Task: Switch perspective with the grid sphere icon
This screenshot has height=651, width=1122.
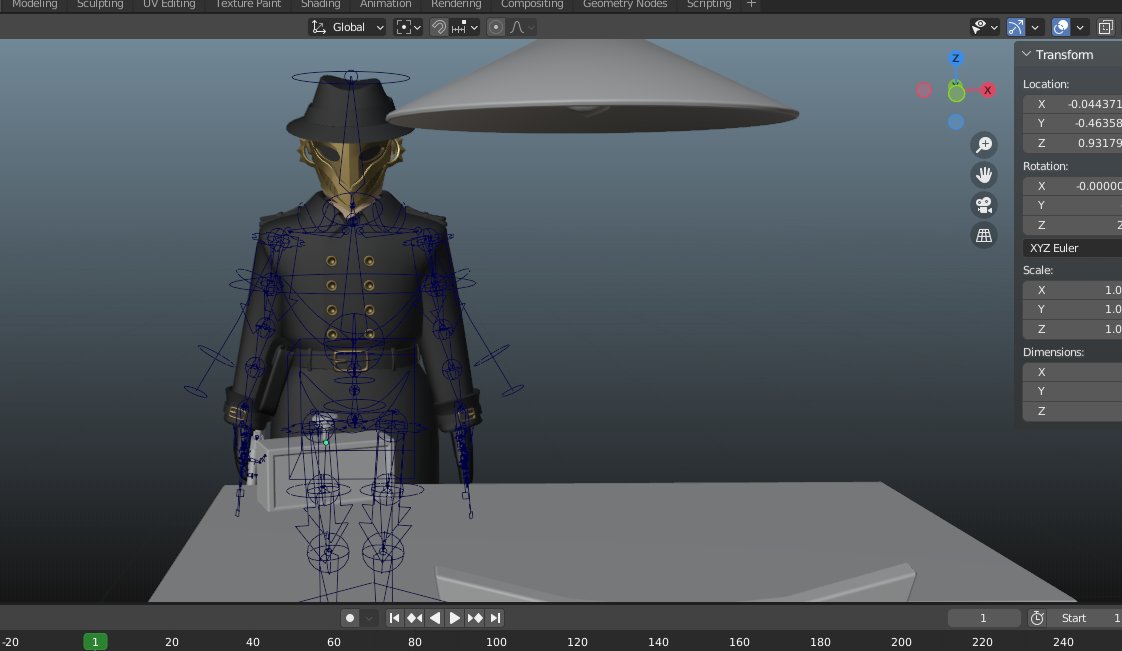Action: coord(984,234)
